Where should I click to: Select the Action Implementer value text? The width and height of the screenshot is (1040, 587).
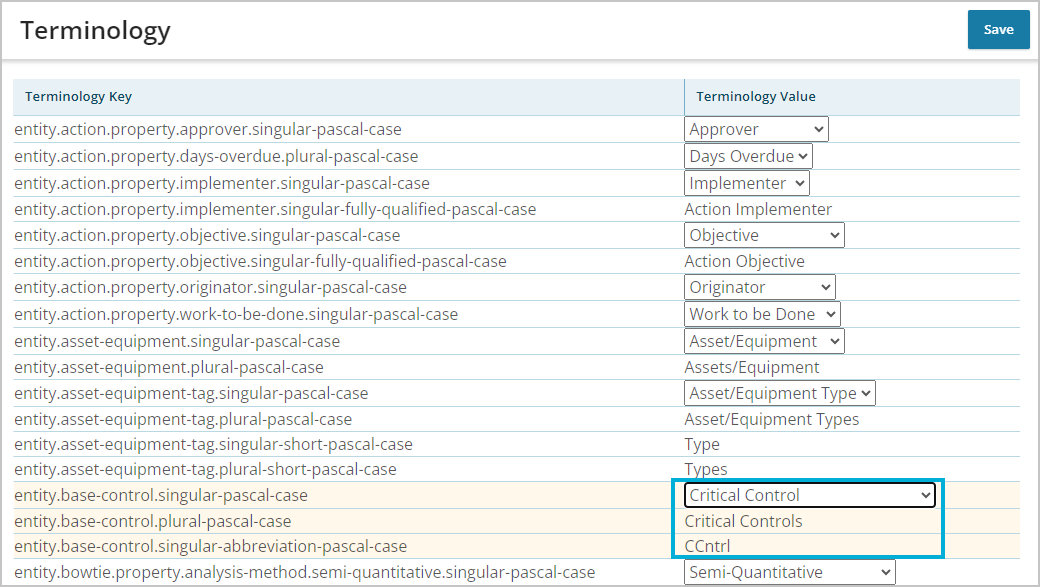point(758,210)
